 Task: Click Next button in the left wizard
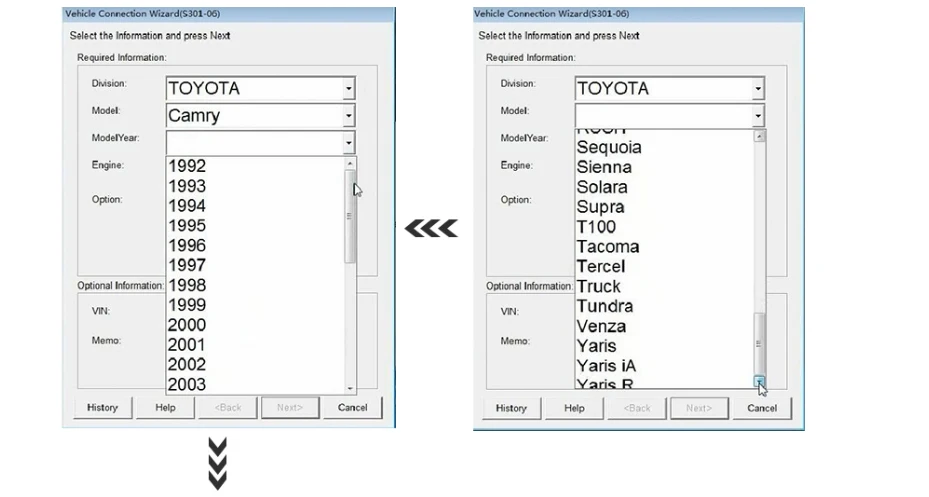(x=290, y=408)
